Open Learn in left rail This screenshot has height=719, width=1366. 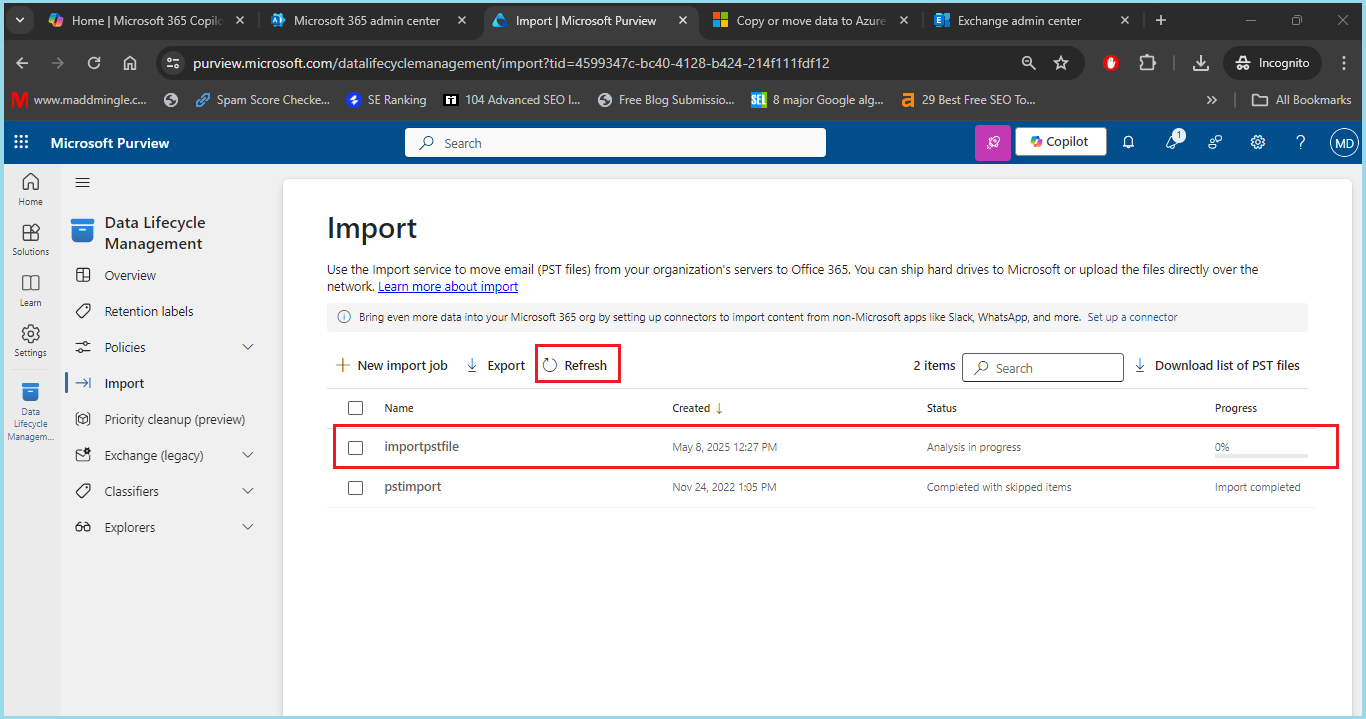pos(31,290)
